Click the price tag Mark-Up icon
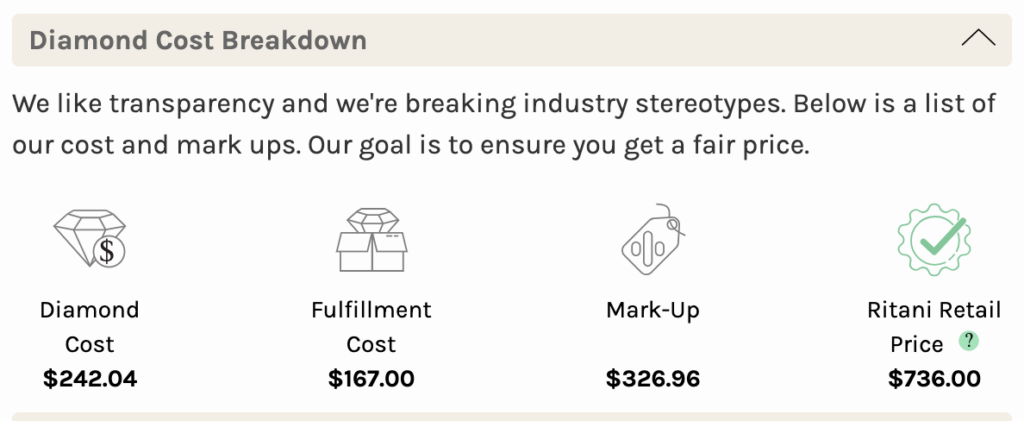This screenshot has height=421, width=1024. pyautogui.click(x=652, y=239)
